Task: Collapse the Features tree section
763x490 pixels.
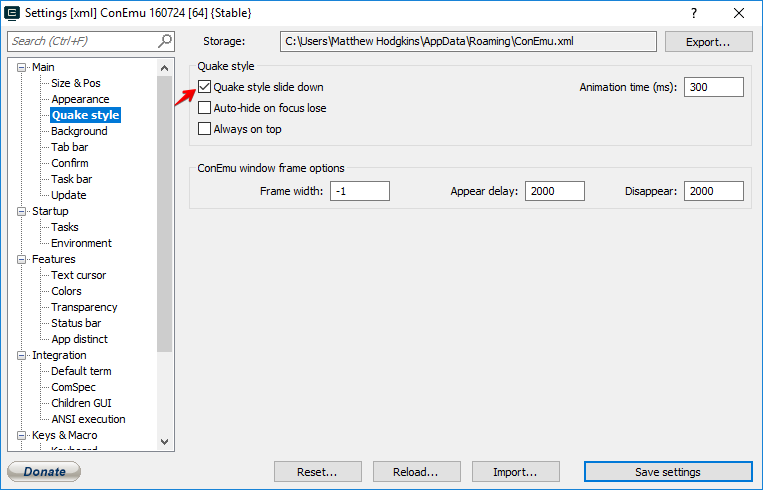Action: click(x=22, y=259)
